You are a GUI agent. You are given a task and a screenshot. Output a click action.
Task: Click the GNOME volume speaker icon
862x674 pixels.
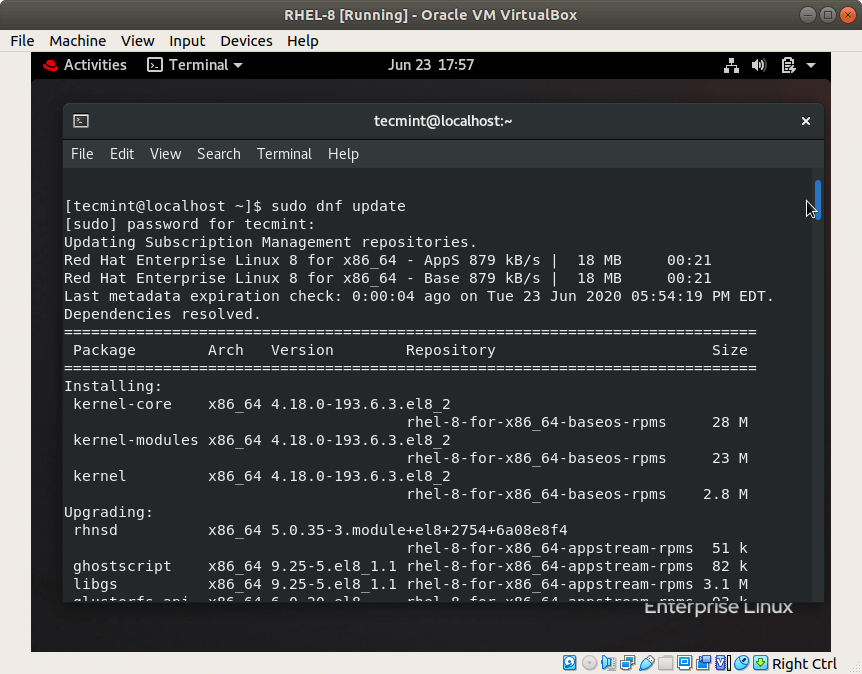tap(759, 65)
